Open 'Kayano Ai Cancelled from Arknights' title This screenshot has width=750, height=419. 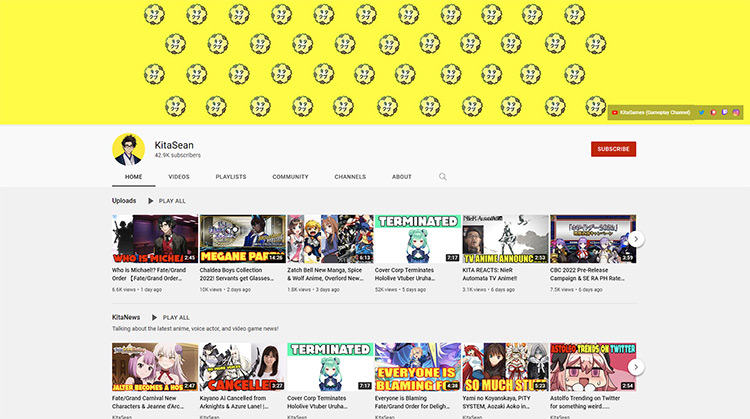point(234,402)
